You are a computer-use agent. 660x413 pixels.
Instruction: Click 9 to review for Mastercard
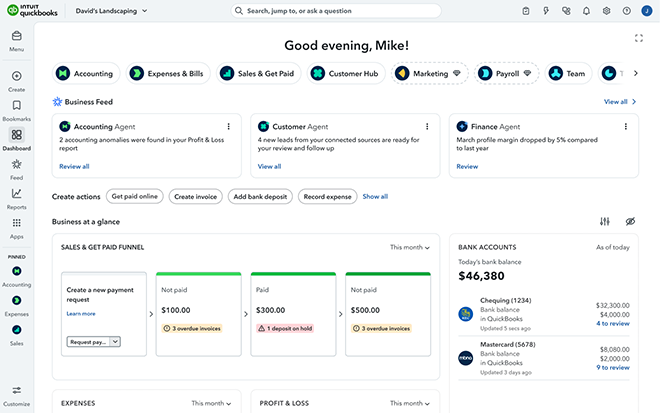tap(613, 368)
